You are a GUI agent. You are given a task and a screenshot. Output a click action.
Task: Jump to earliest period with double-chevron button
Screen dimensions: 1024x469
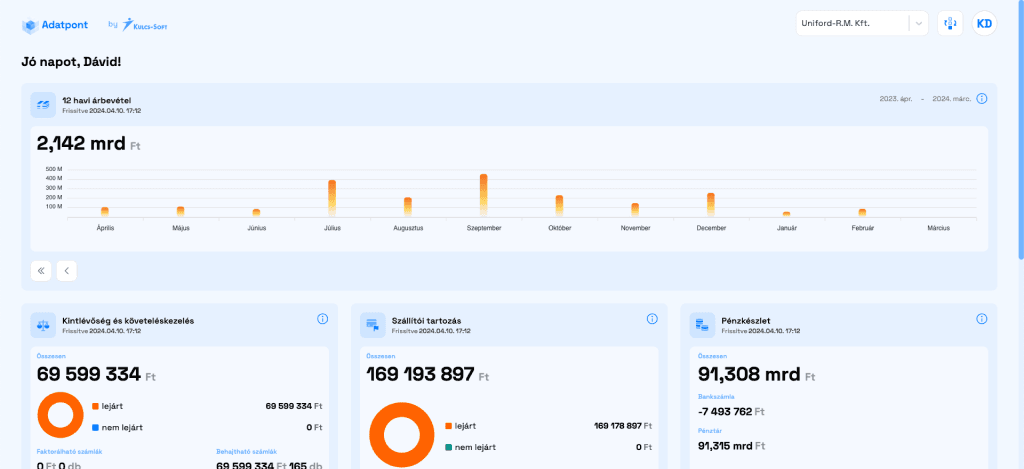[41, 270]
